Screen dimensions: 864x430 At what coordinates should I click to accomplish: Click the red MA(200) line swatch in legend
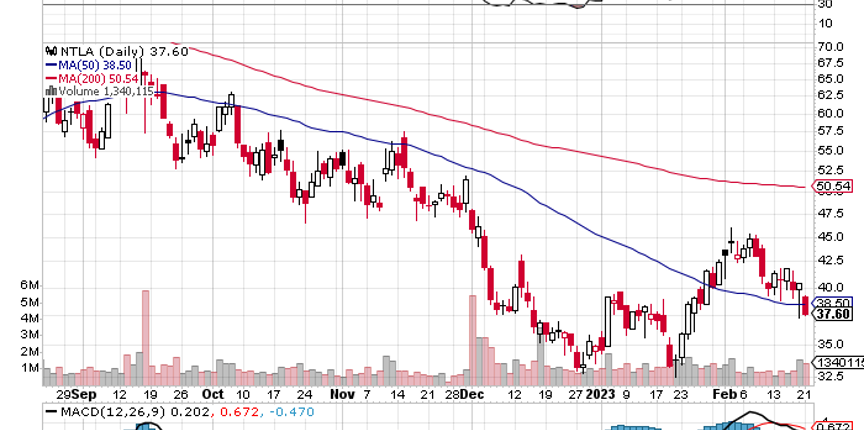tap(50, 78)
